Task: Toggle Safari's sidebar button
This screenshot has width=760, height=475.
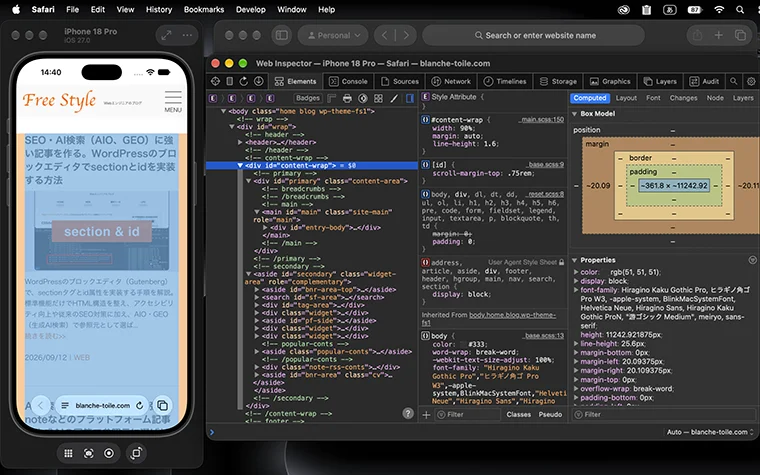Action: coord(282,35)
